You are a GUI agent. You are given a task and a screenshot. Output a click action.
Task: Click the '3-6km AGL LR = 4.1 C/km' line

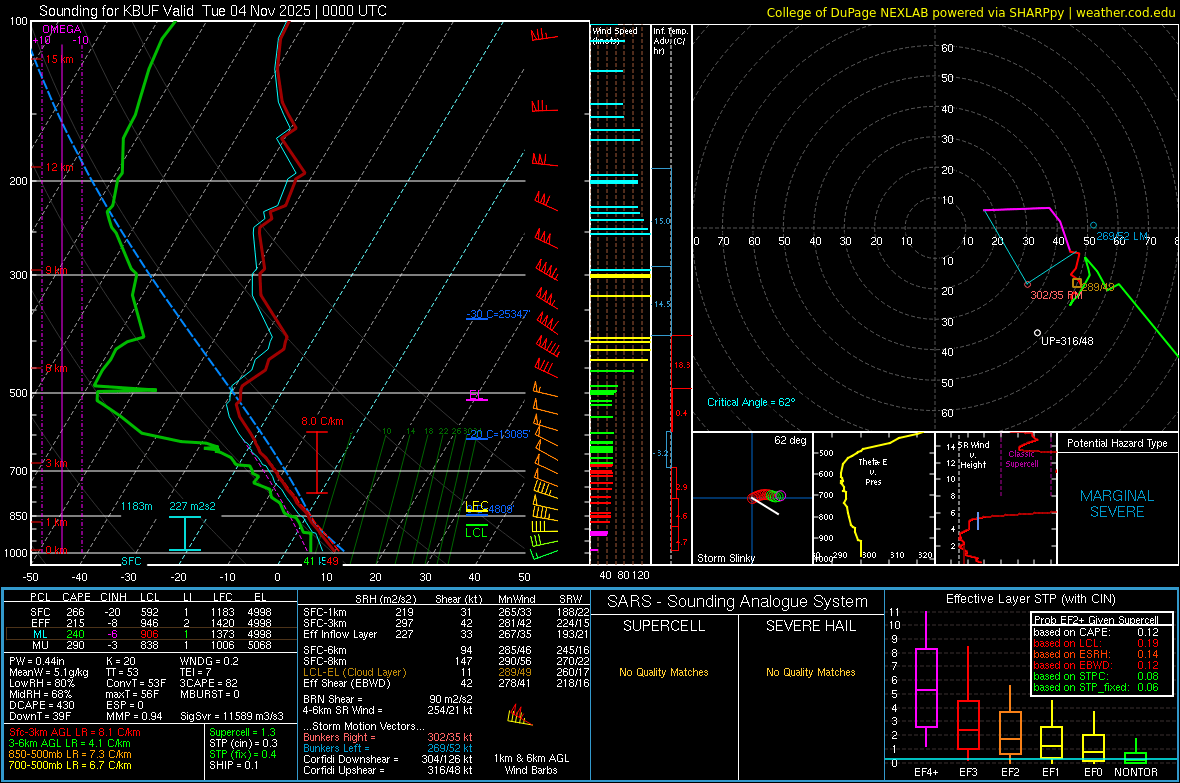point(70,743)
